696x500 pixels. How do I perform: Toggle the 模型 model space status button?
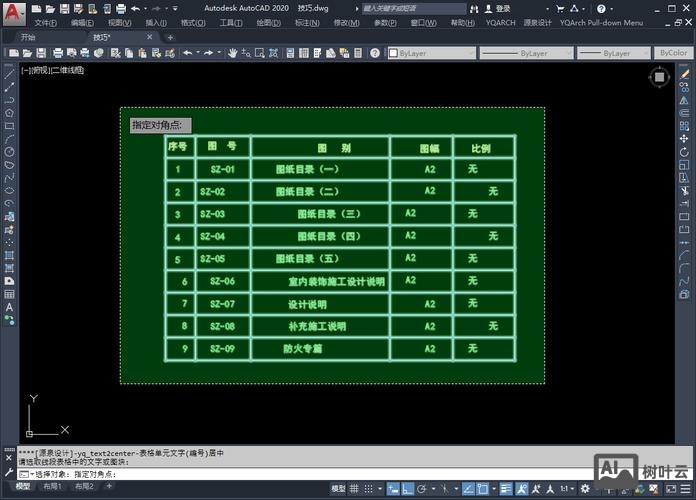340,489
